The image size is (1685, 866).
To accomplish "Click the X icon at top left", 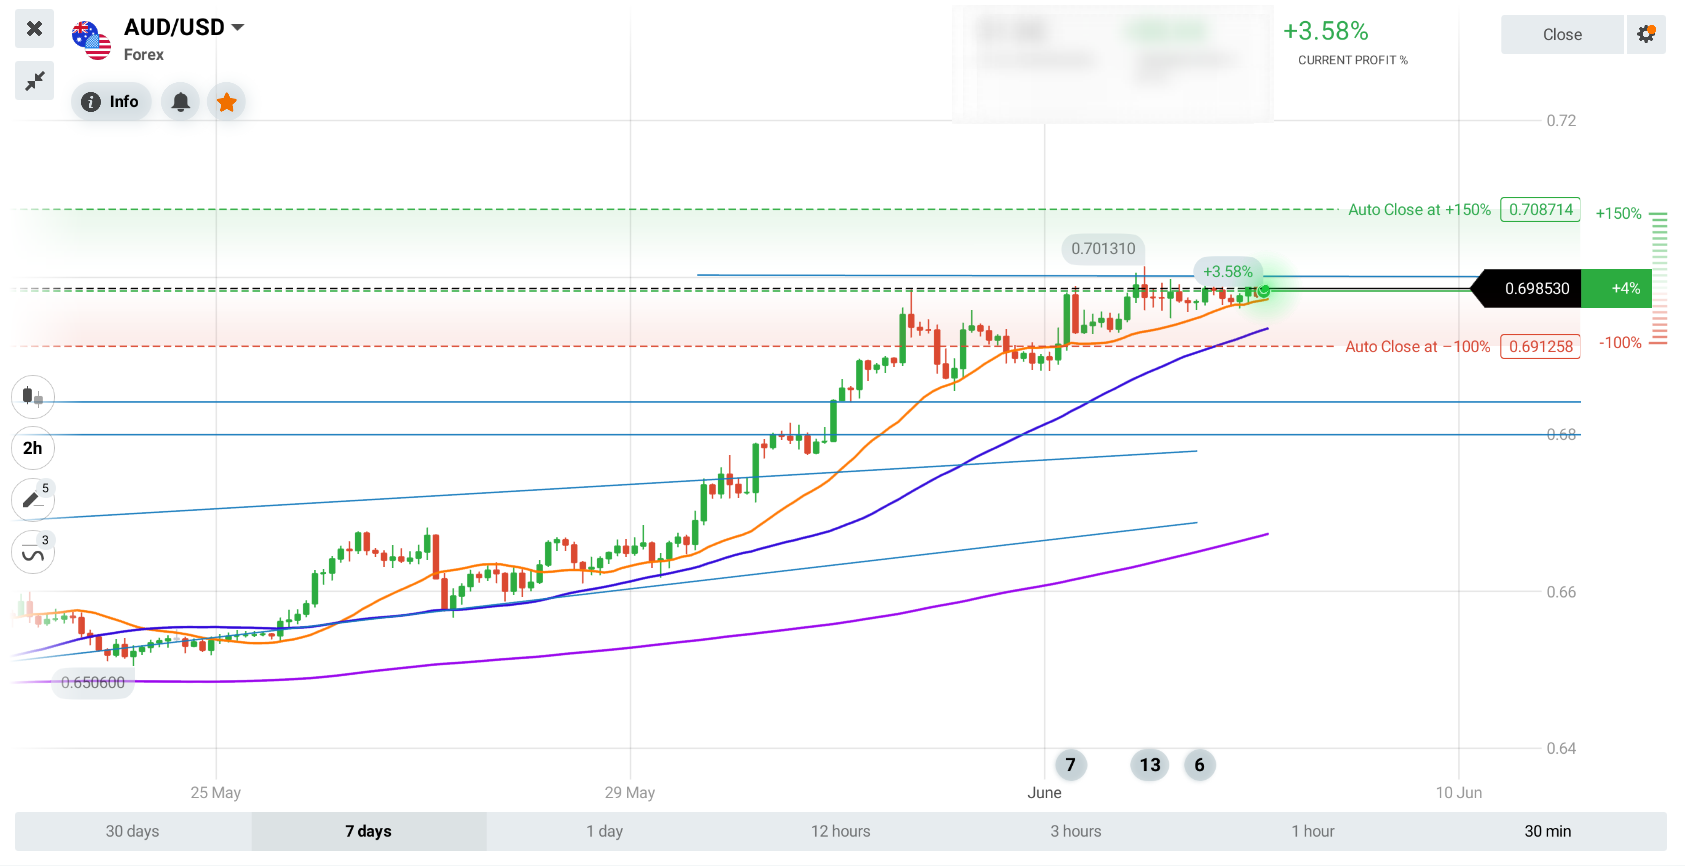I will click(34, 28).
